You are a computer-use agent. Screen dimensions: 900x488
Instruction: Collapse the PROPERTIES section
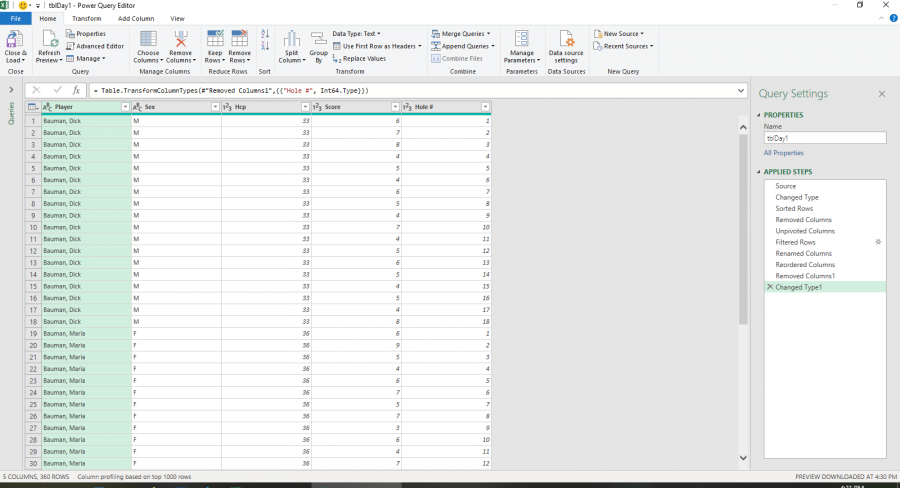coord(759,115)
